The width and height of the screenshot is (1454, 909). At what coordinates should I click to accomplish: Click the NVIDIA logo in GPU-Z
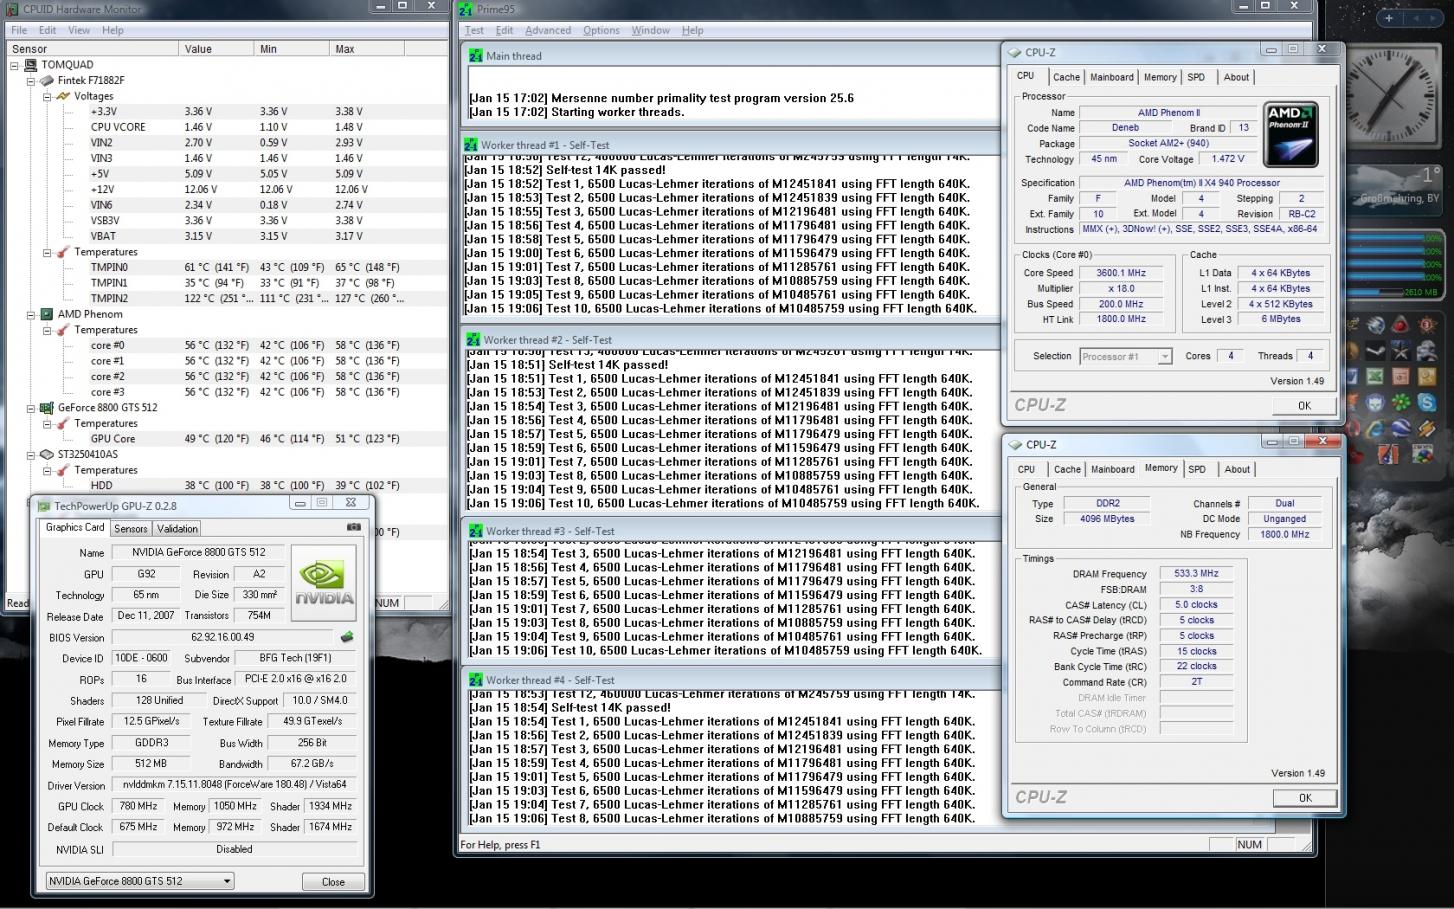click(x=324, y=585)
